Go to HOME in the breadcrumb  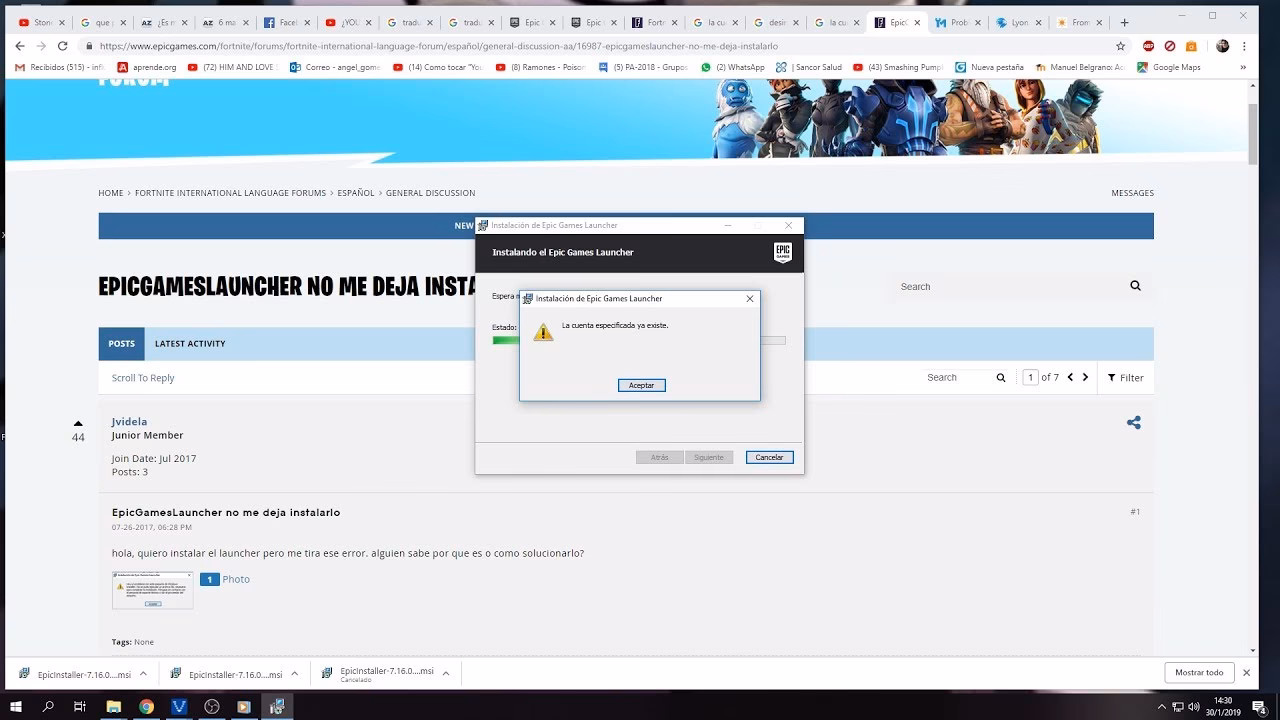click(x=111, y=193)
